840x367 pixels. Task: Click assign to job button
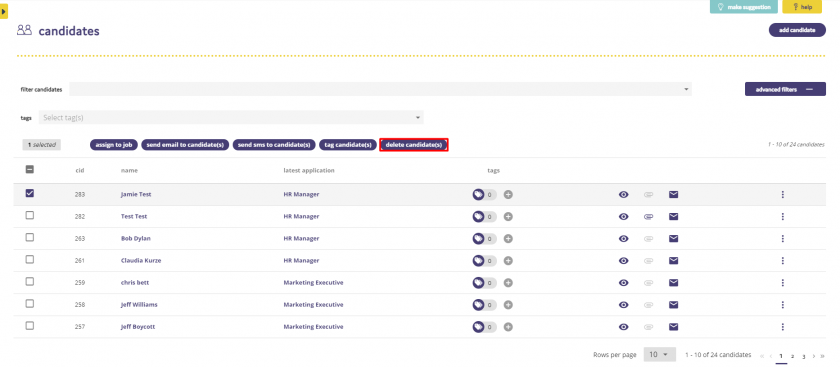[x=114, y=145]
